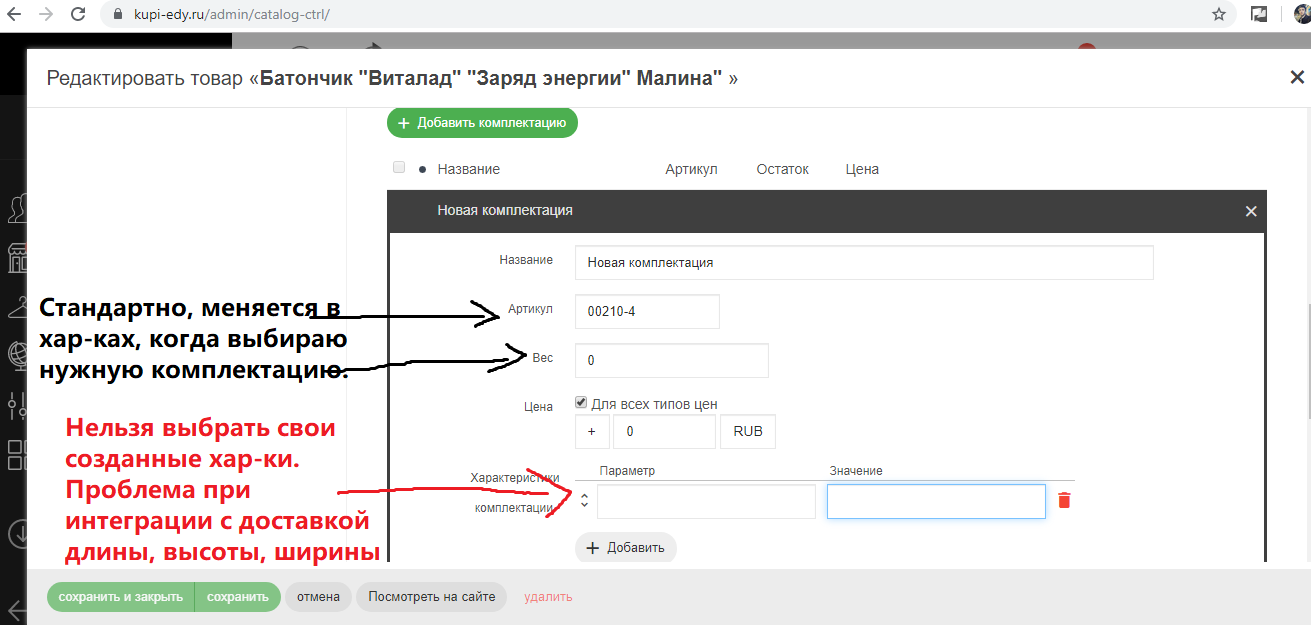The width and height of the screenshot is (1311, 625).
Task: Click the download arrow icon in sidebar
Action: 17,534
